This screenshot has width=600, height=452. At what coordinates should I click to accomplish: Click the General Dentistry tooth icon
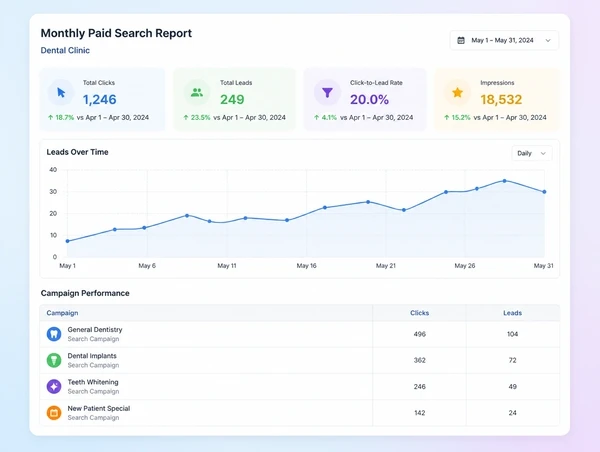[54, 334]
